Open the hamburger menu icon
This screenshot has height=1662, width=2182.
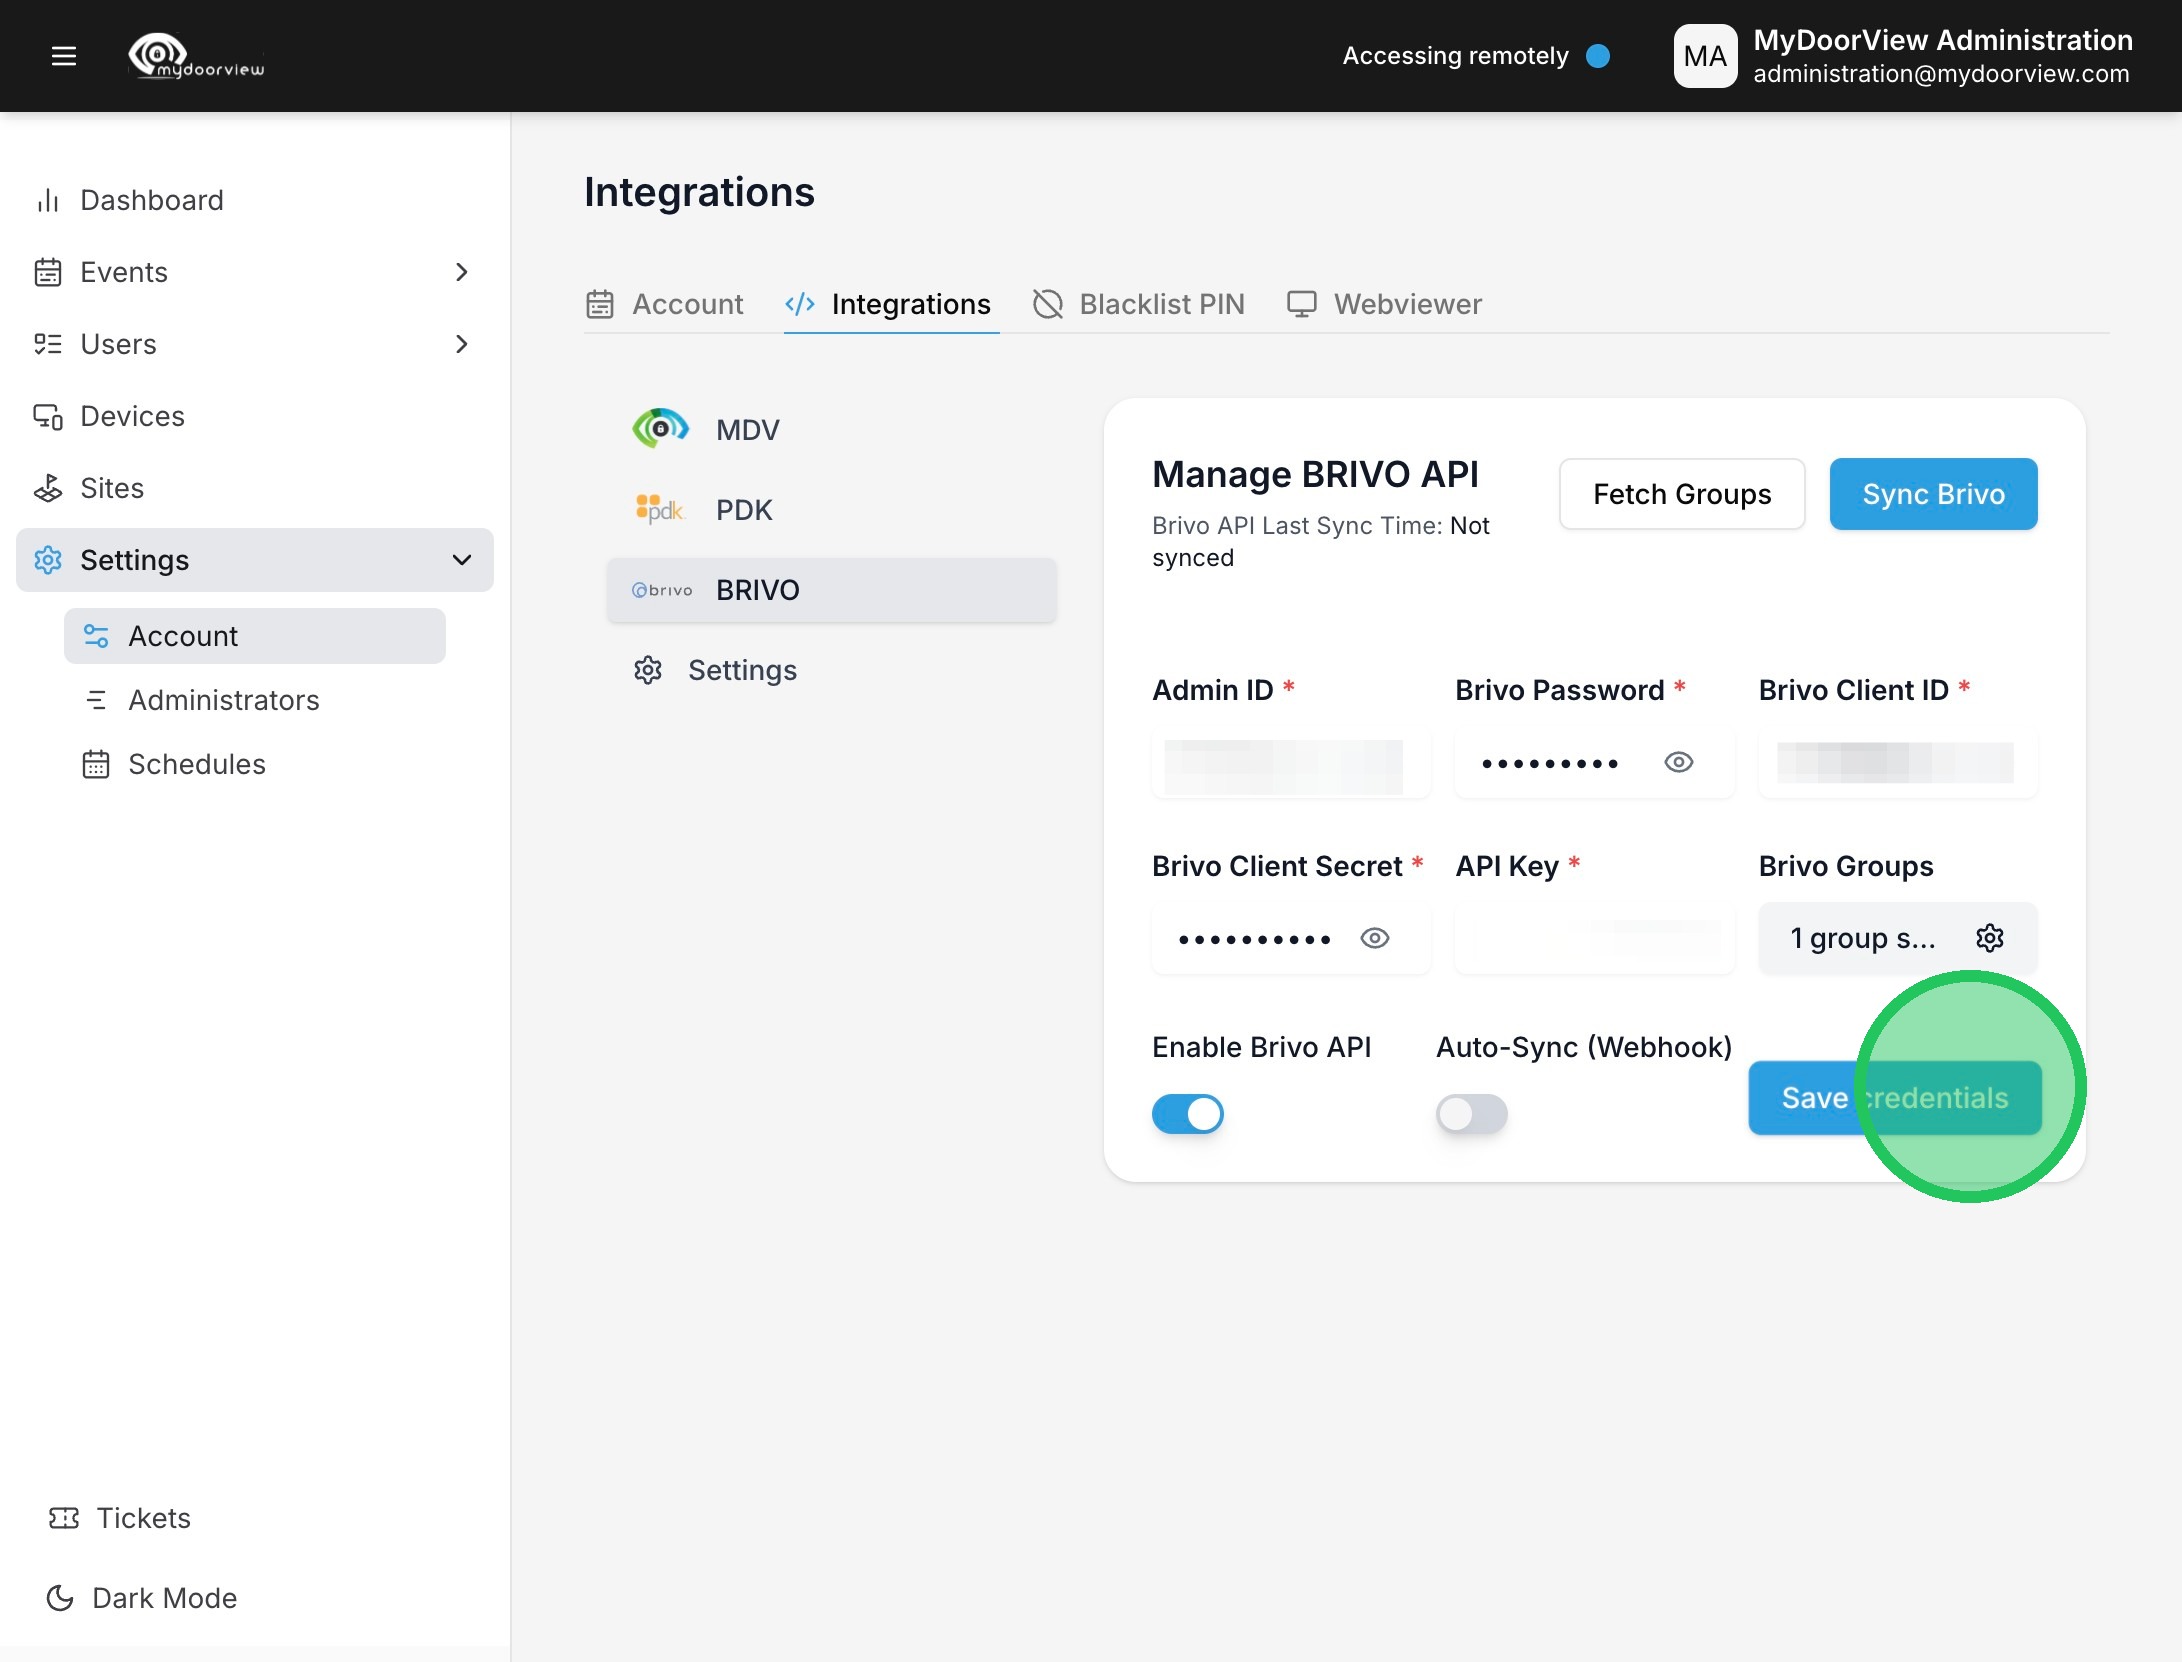point(64,56)
